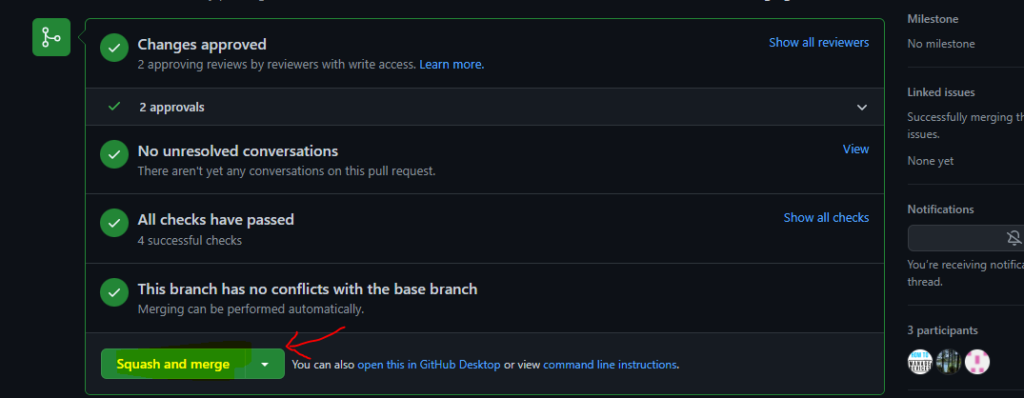
Task: Click the muted bell notifications icon
Action: pyautogui.click(x=1014, y=239)
